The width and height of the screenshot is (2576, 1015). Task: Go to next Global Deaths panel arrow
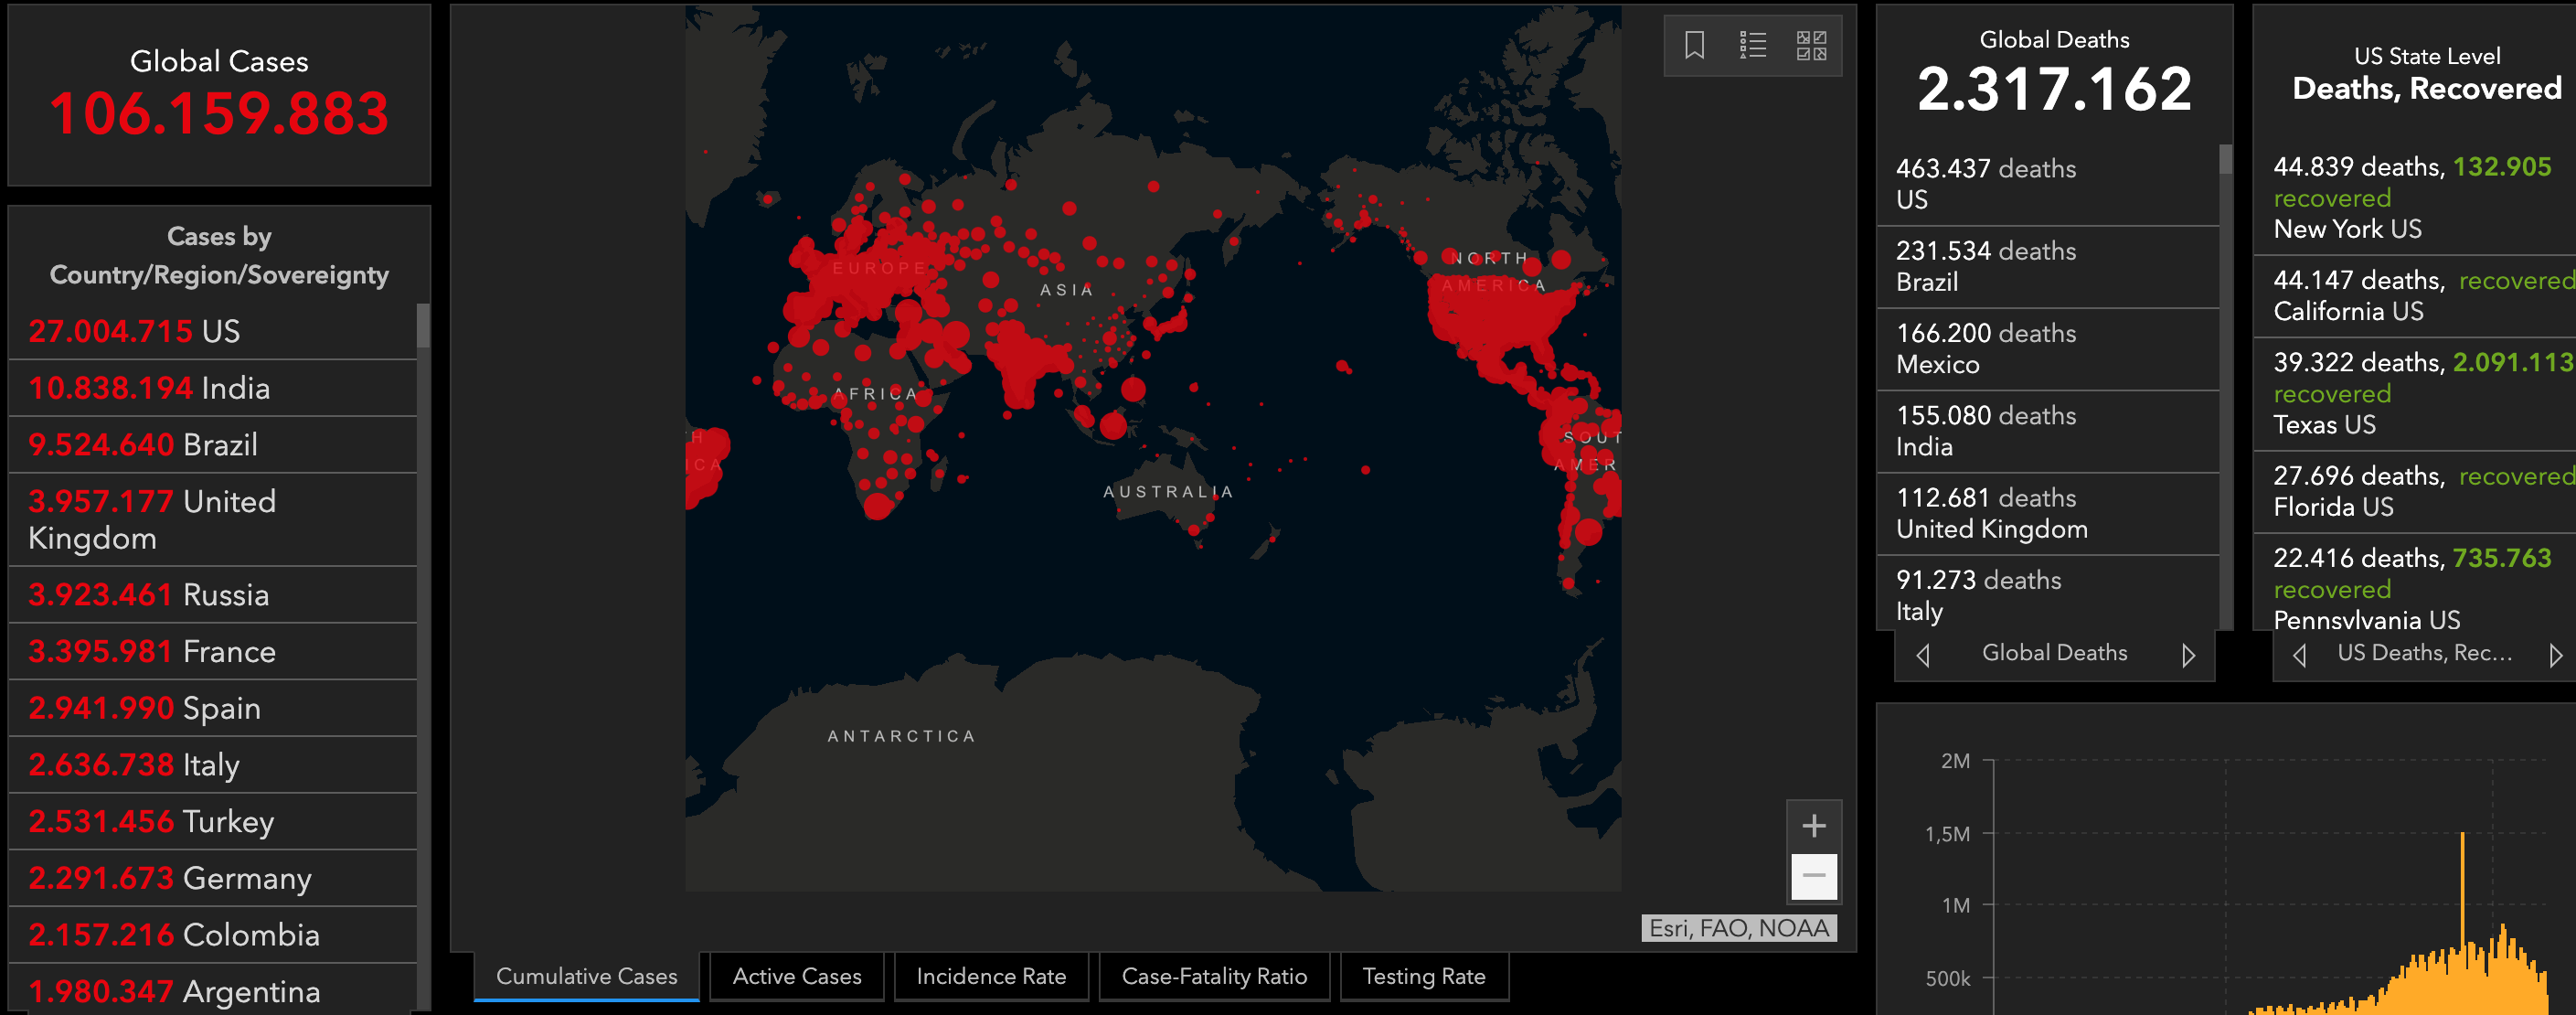(2188, 655)
